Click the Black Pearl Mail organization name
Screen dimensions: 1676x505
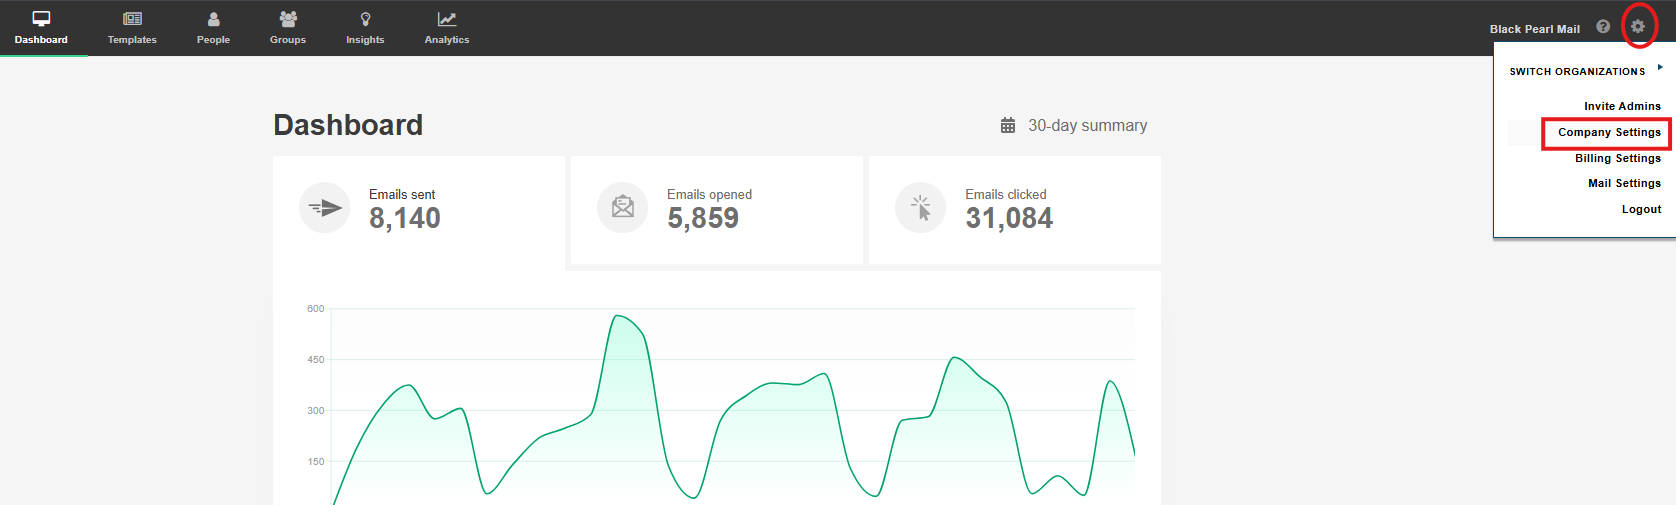tap(1534, 29)
